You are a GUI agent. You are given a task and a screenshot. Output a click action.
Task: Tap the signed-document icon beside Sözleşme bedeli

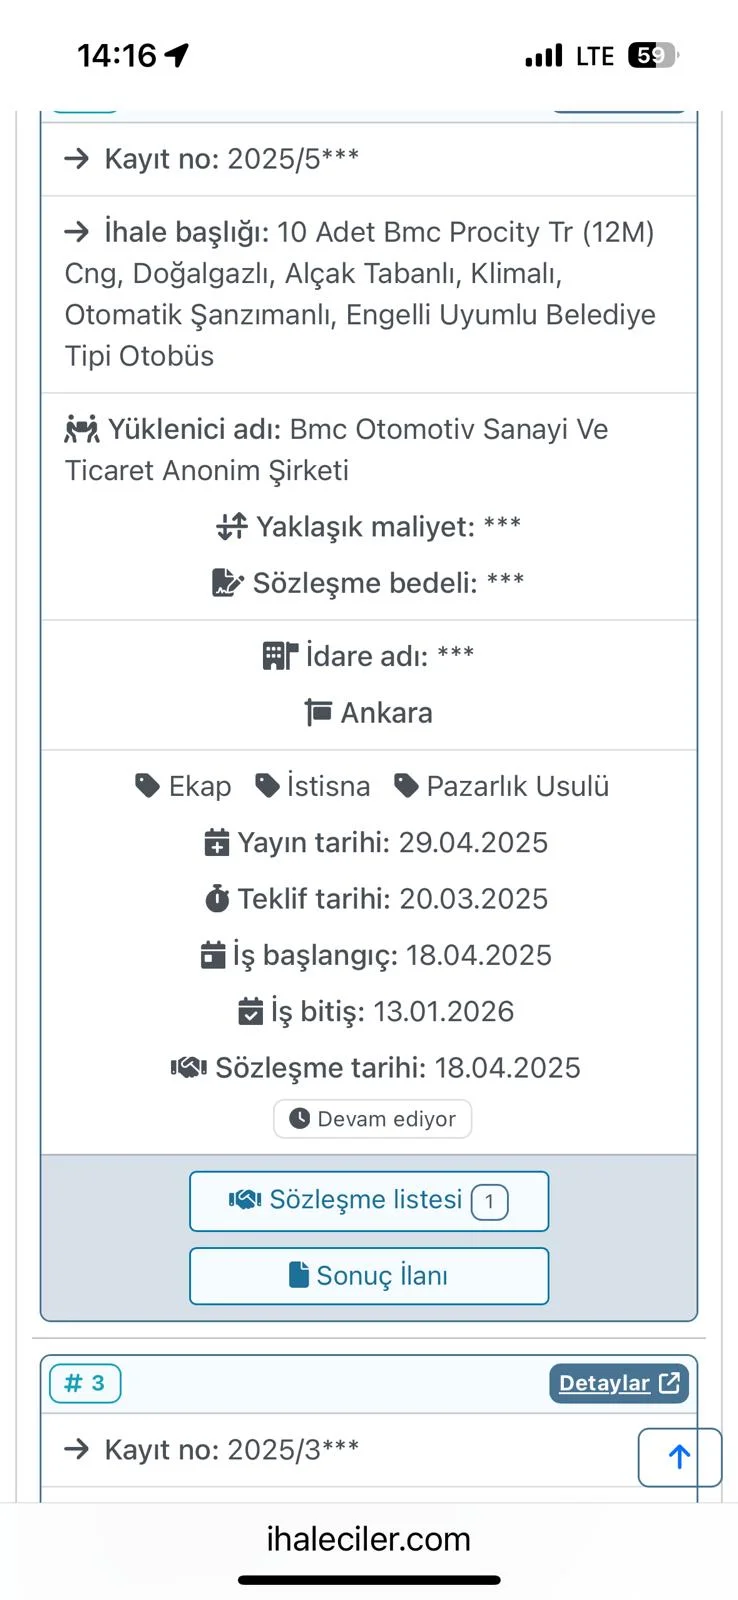[228, 583]
